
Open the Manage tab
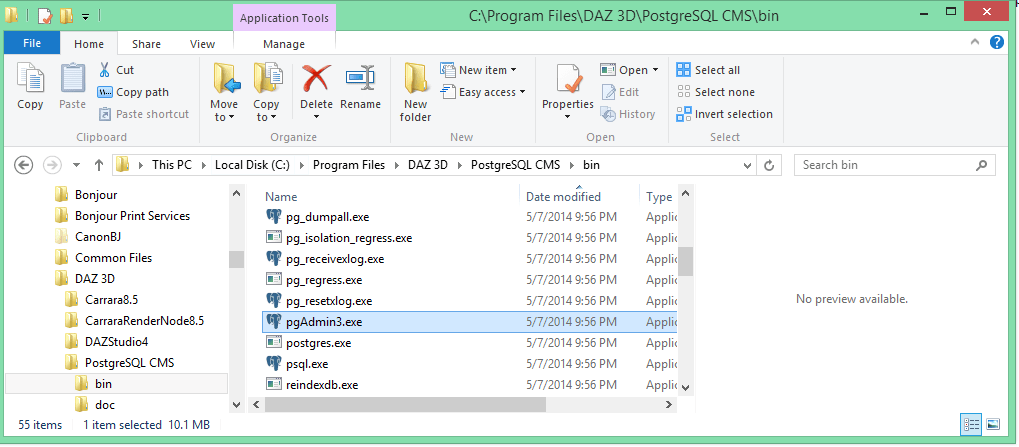284,44
